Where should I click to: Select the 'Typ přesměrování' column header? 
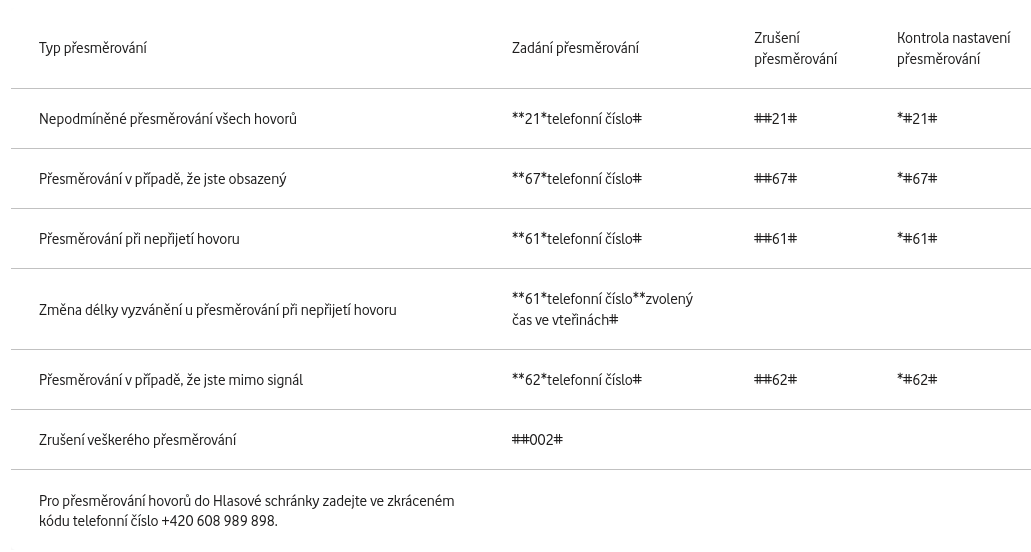pyautogui.click(x=93, y=48)
